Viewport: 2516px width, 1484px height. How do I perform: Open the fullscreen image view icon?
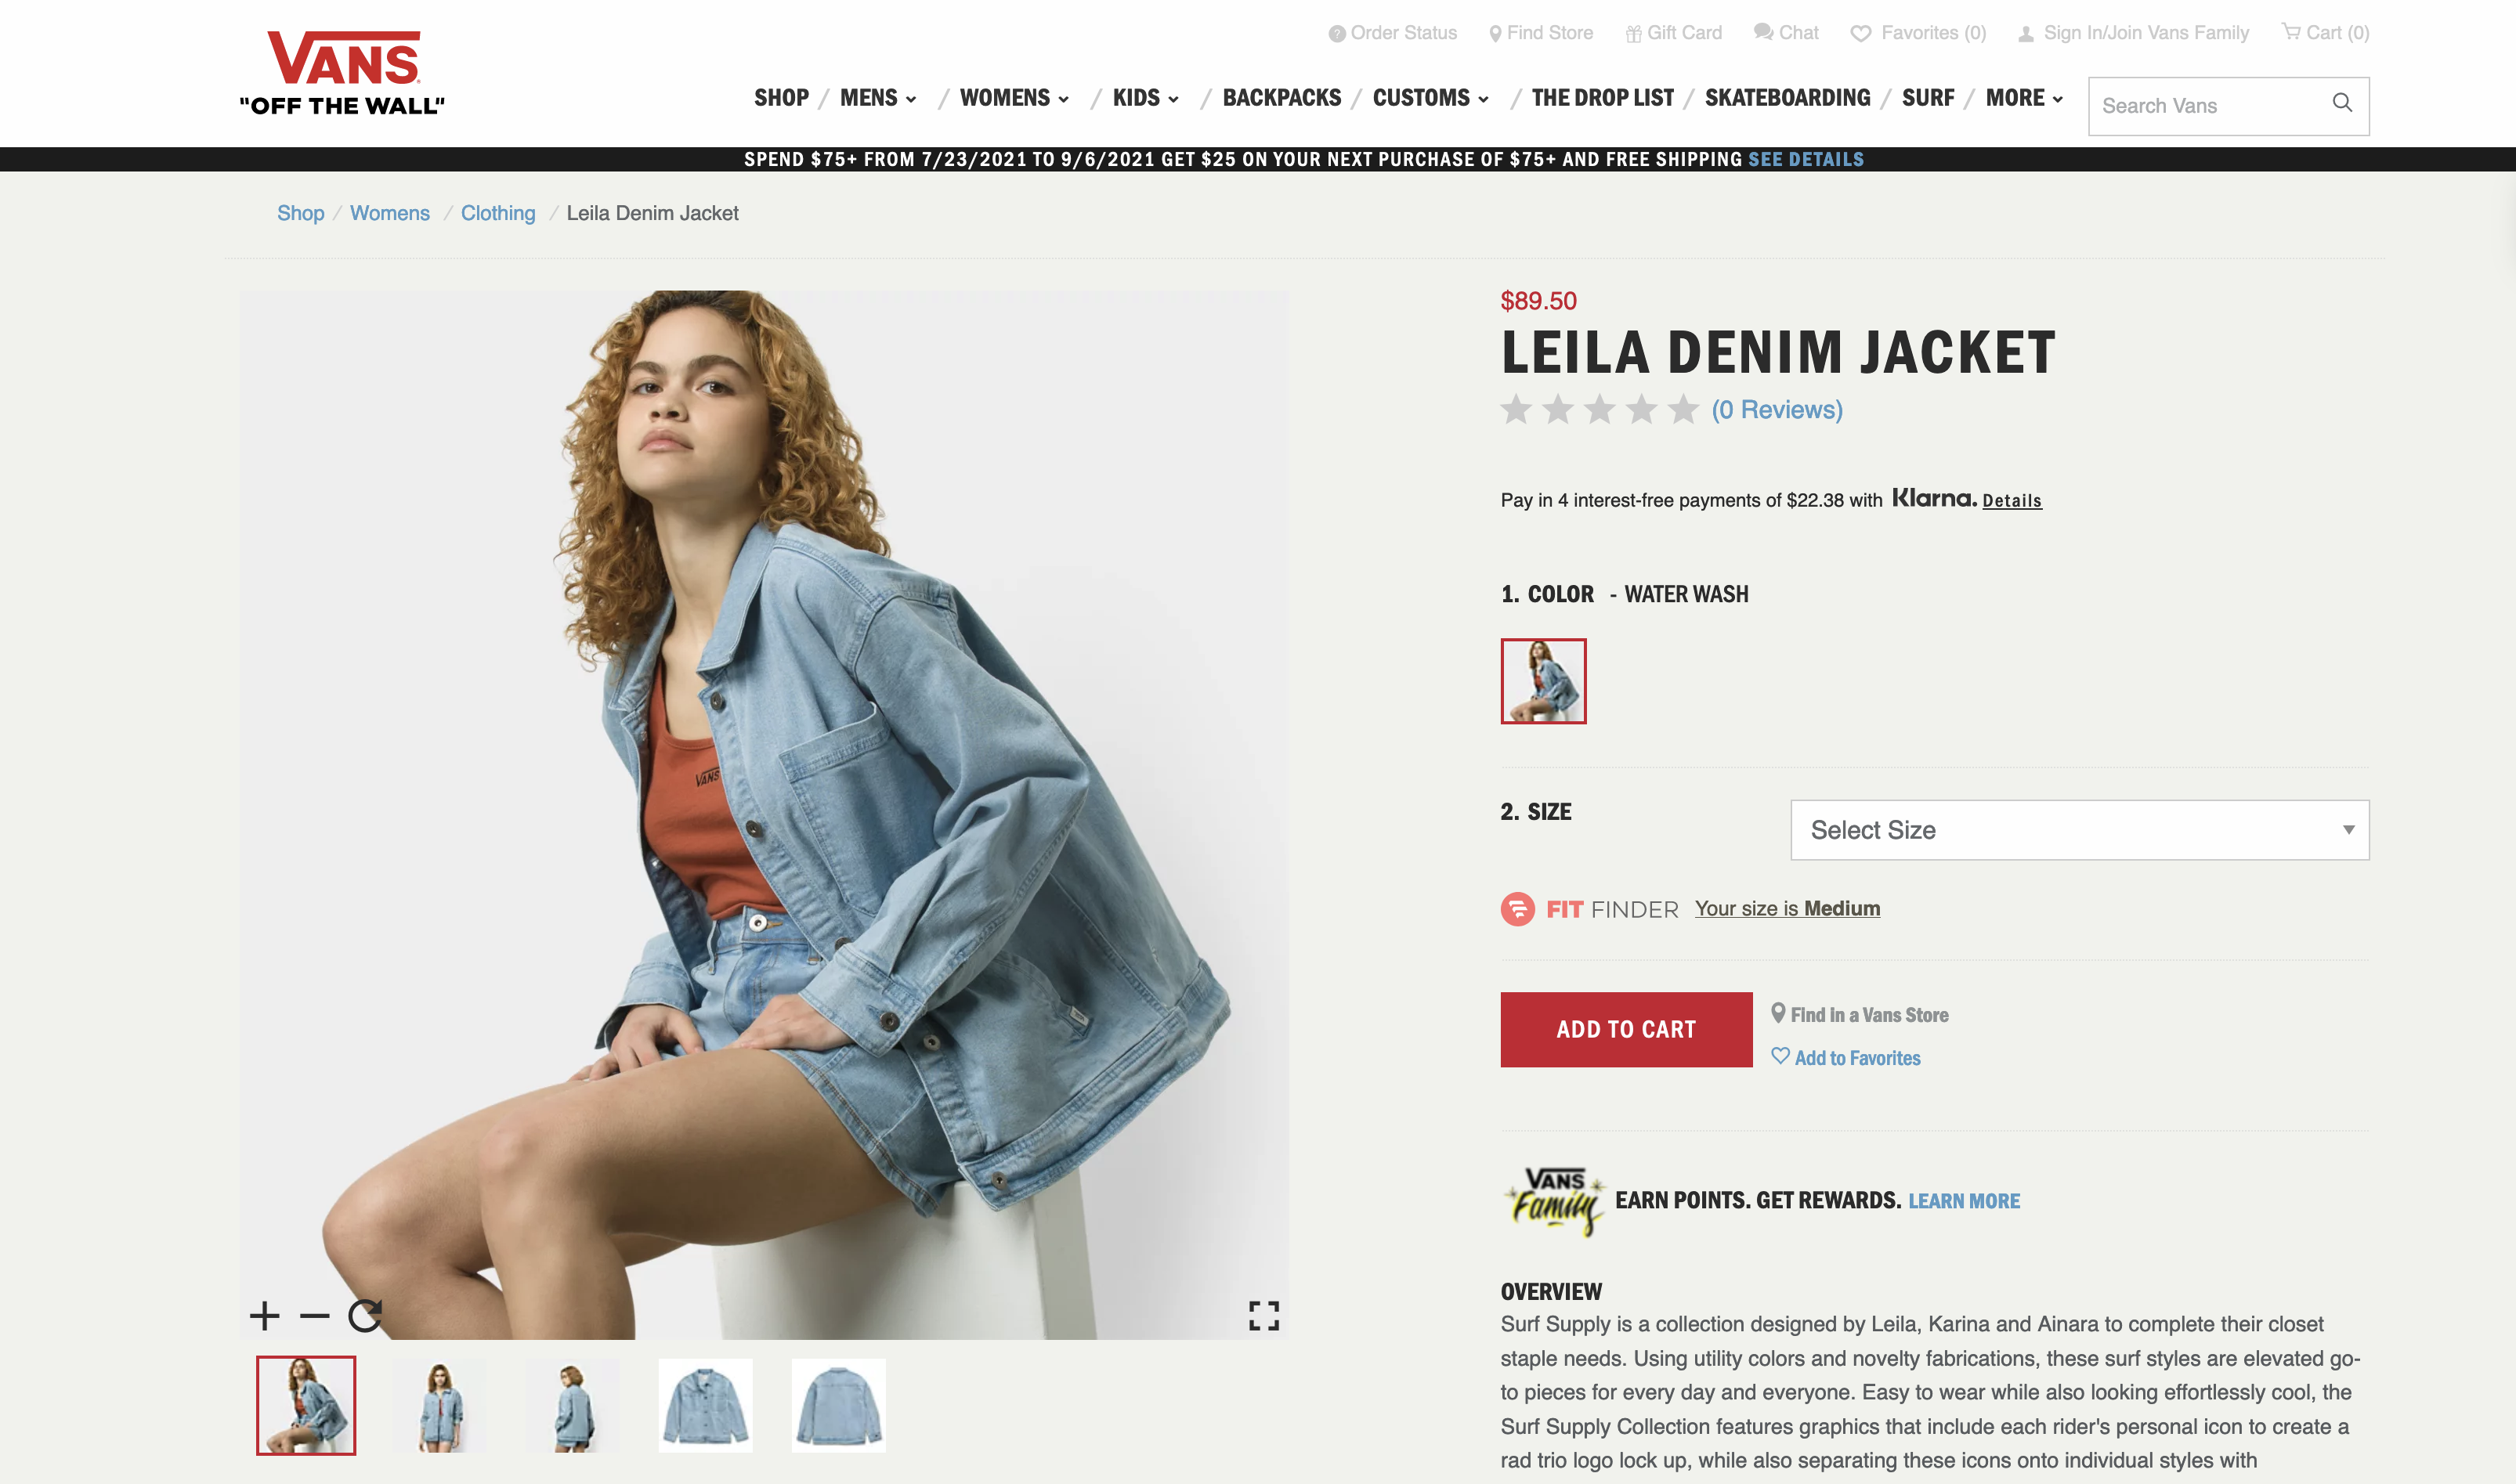1264,1315
